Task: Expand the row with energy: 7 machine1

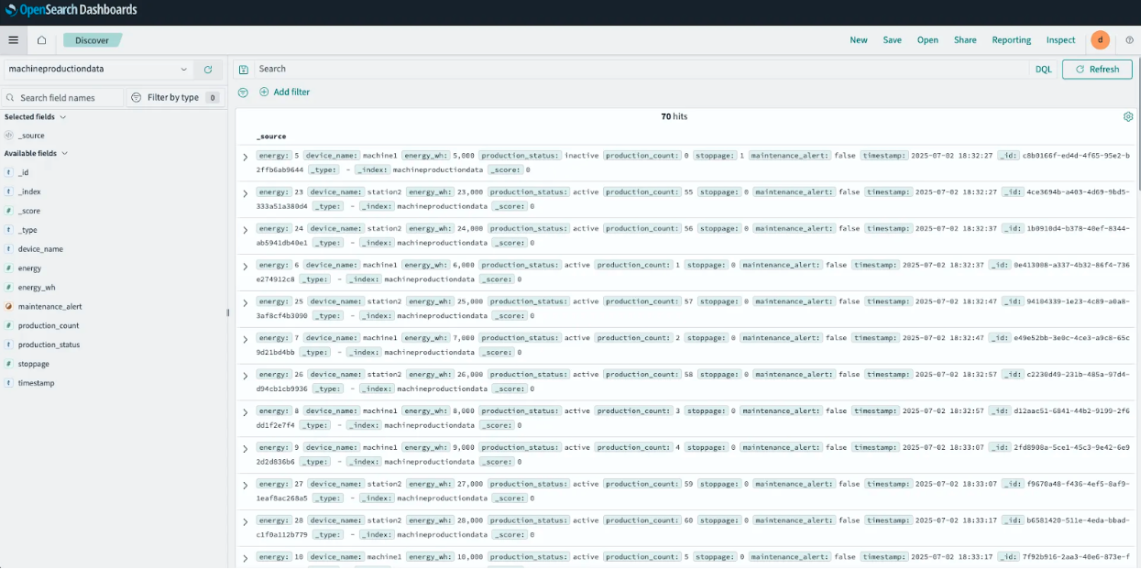Action: tap(245, 339)
